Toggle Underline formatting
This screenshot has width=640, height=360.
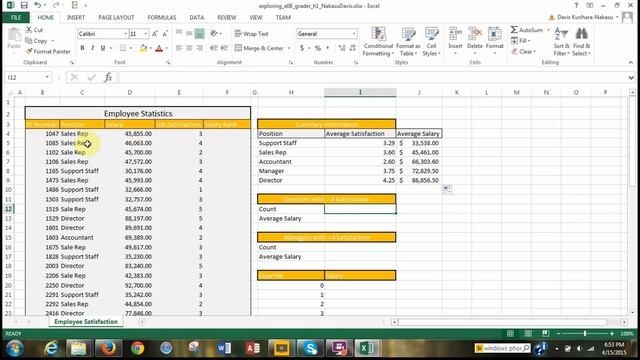(103, 48)
